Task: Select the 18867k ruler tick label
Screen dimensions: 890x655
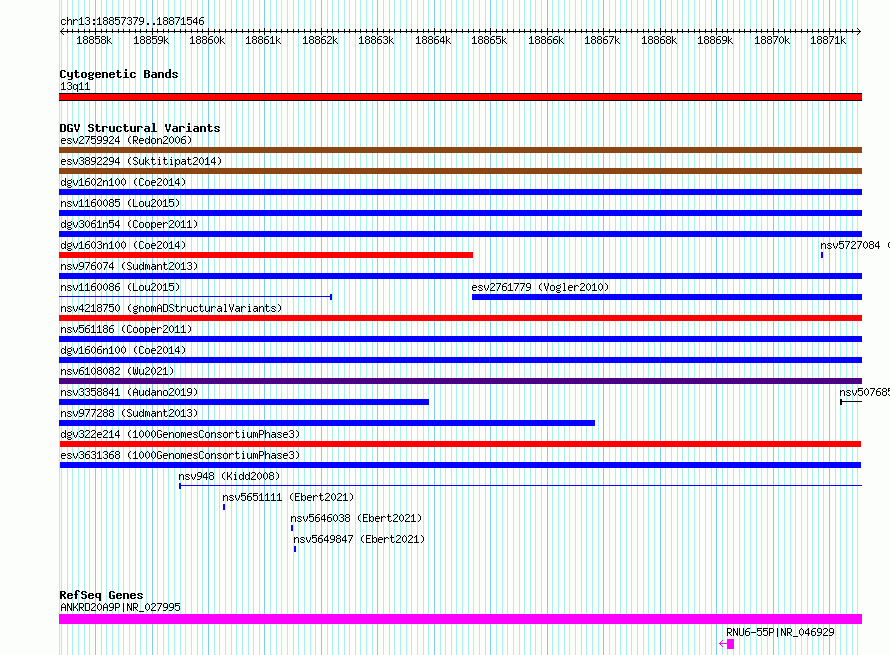Action: [602, 40]
